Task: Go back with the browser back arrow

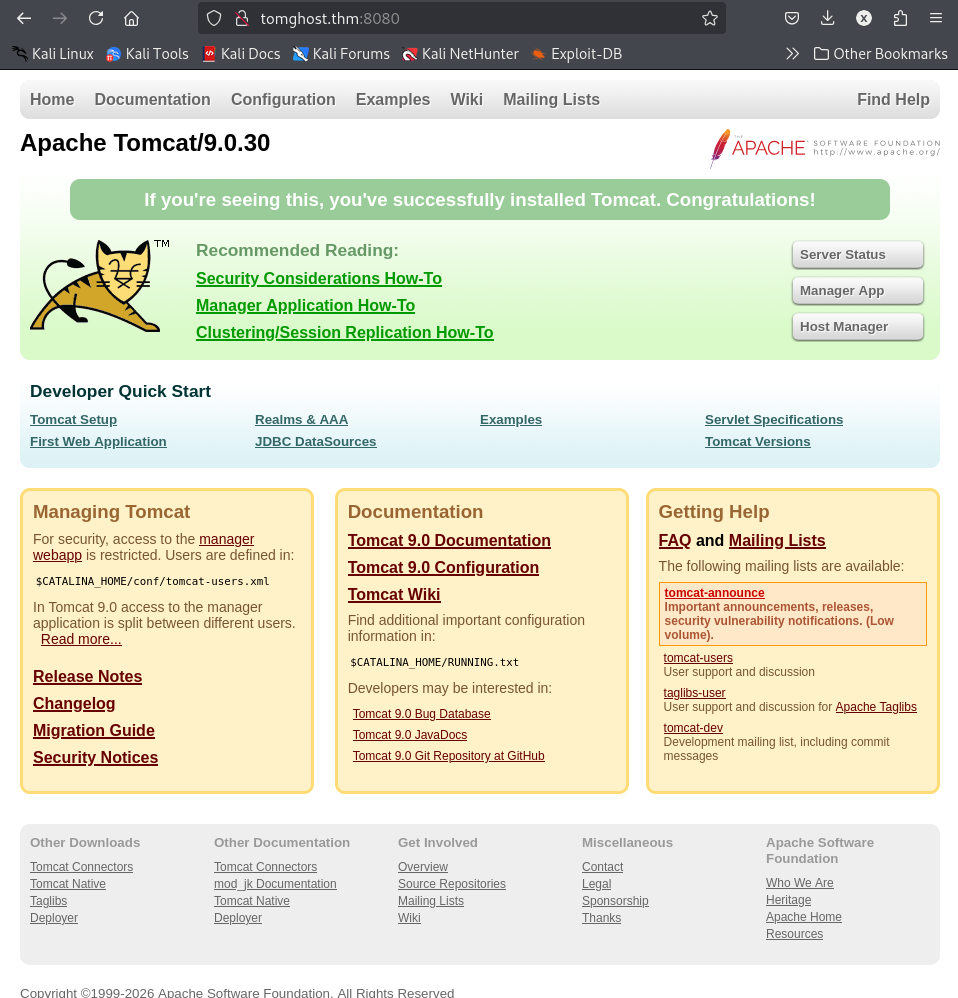Action: (24, 18)
